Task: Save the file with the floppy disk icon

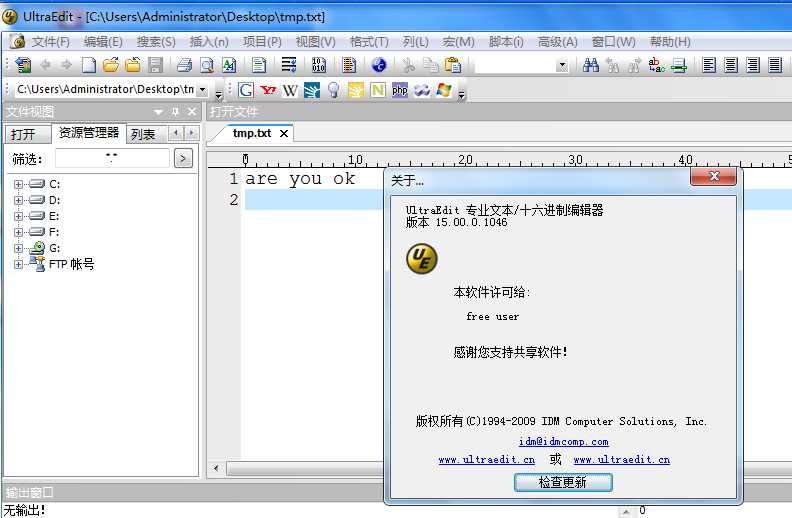Action: 156,65
